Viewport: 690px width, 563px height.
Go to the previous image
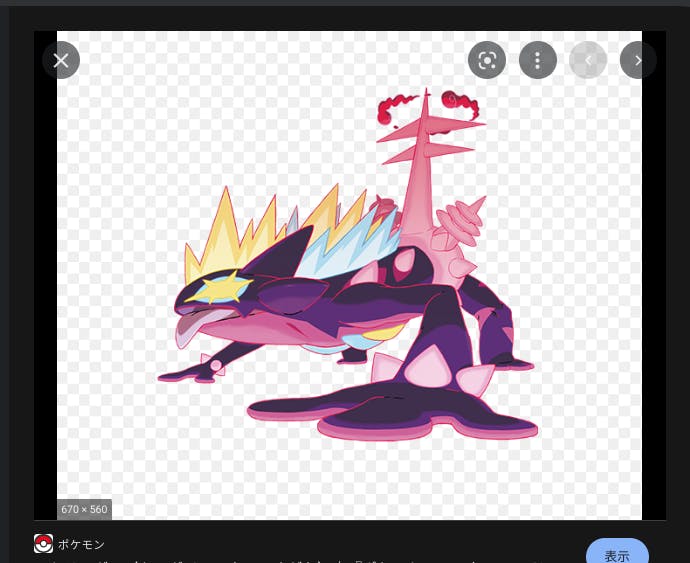(588, 60)
